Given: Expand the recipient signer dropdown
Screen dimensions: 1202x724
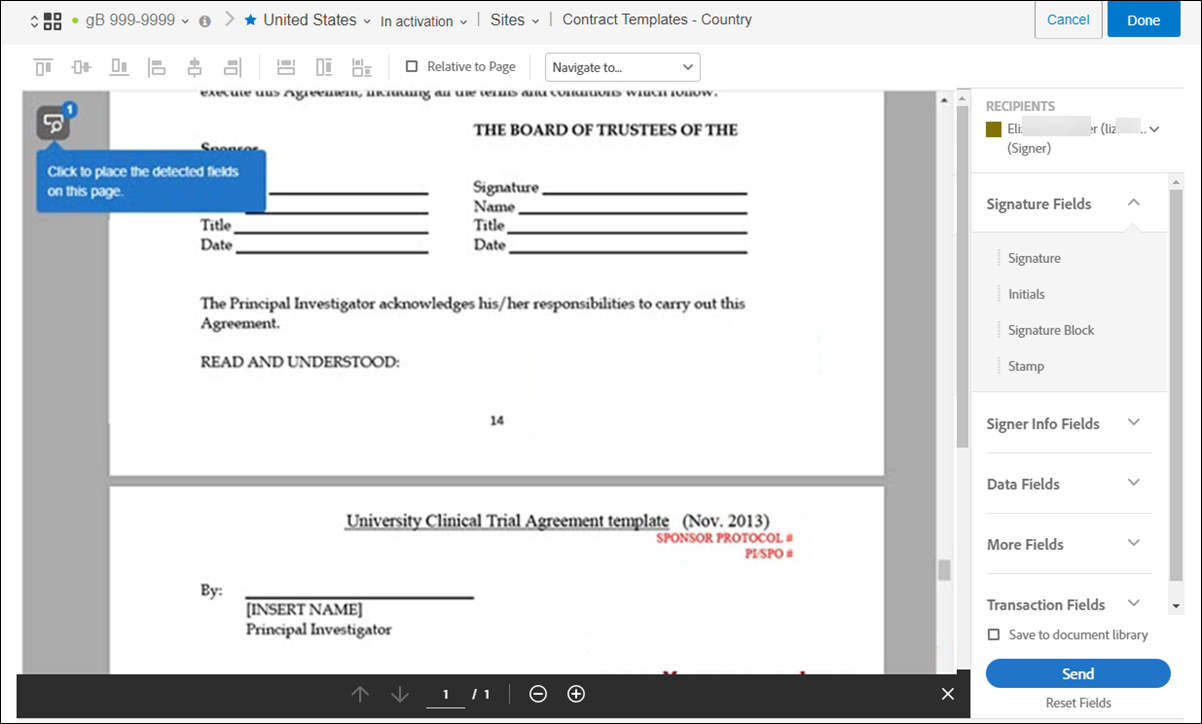Looking at the screenshot, I should 1154,129.
